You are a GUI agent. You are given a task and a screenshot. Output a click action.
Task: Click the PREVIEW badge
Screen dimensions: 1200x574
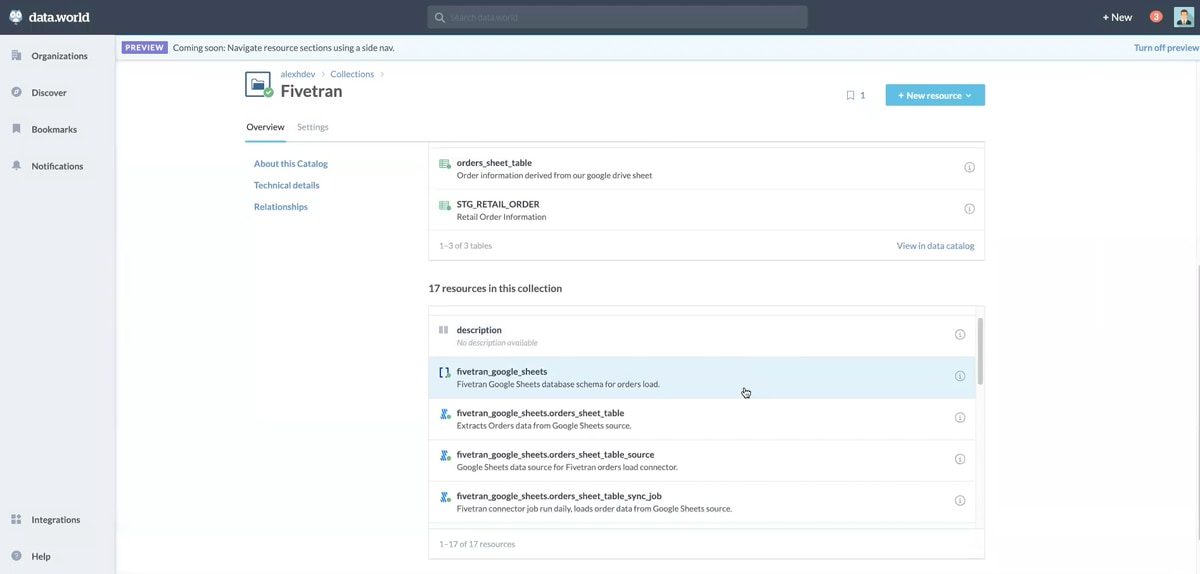pos(145,48)
